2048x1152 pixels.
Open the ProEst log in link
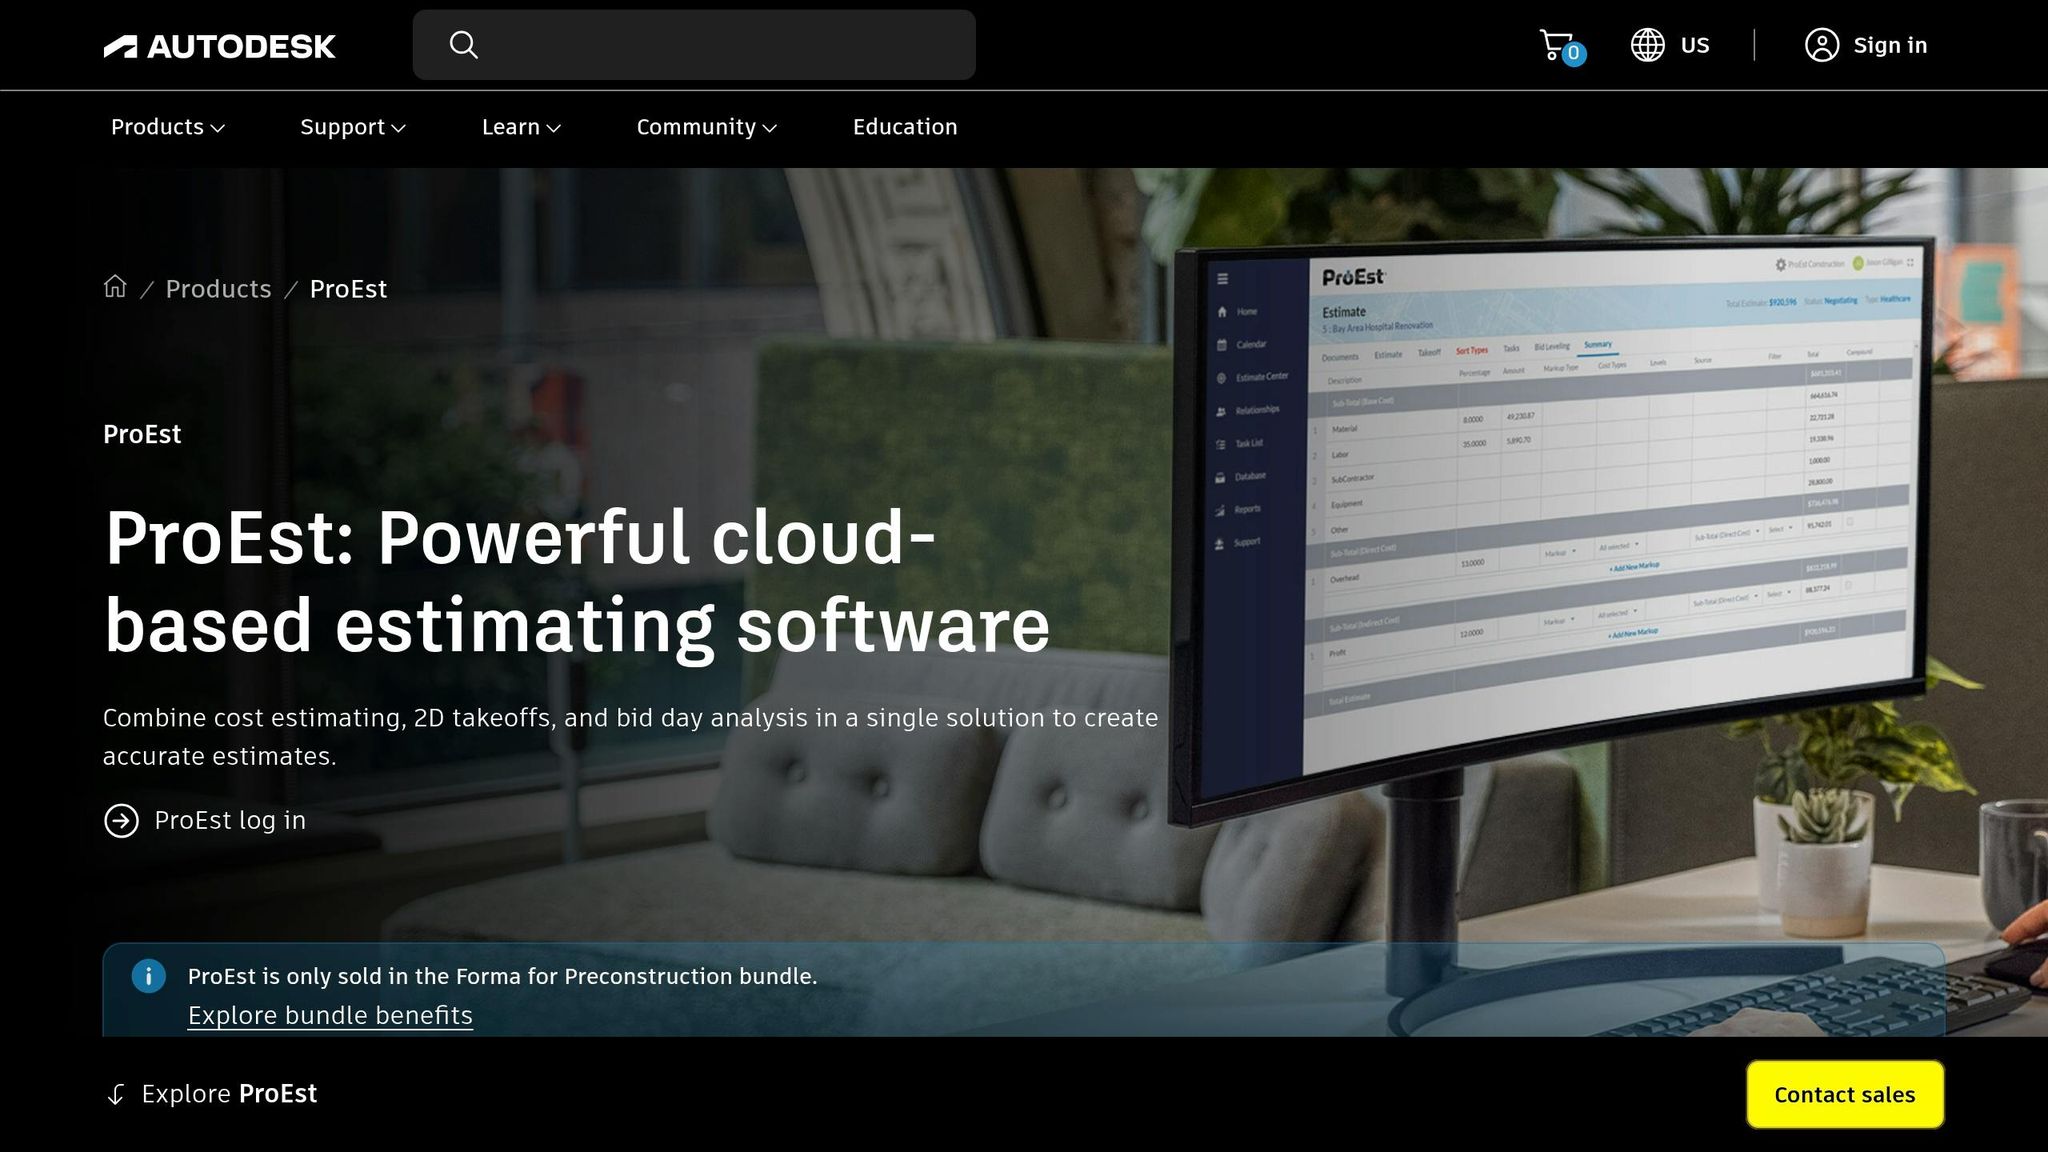pos(230,821)
